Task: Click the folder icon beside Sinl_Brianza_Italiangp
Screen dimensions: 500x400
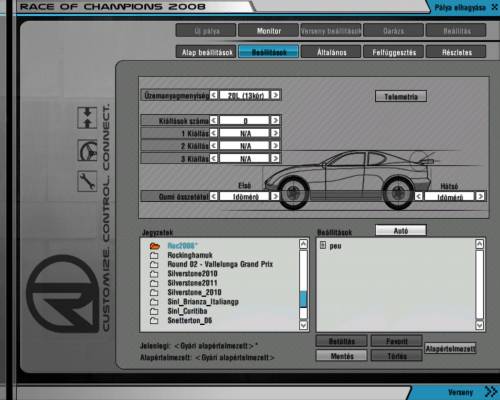Action: (154, 302)
